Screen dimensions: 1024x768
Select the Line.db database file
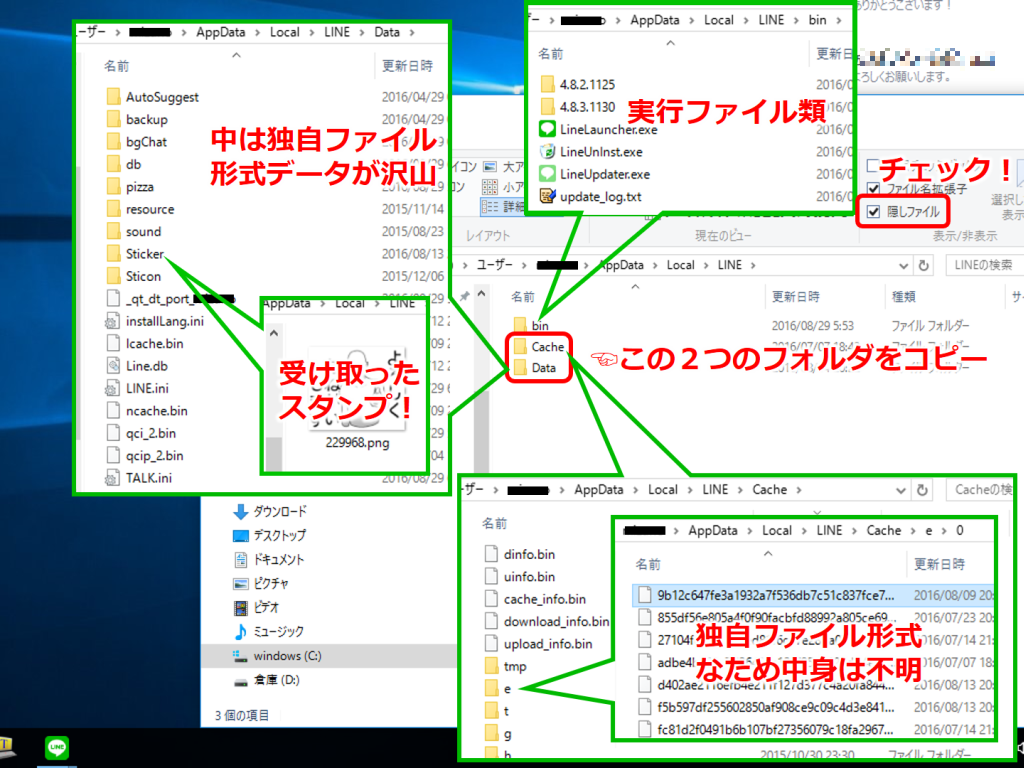pyautogui.click(x=137, y=366)
